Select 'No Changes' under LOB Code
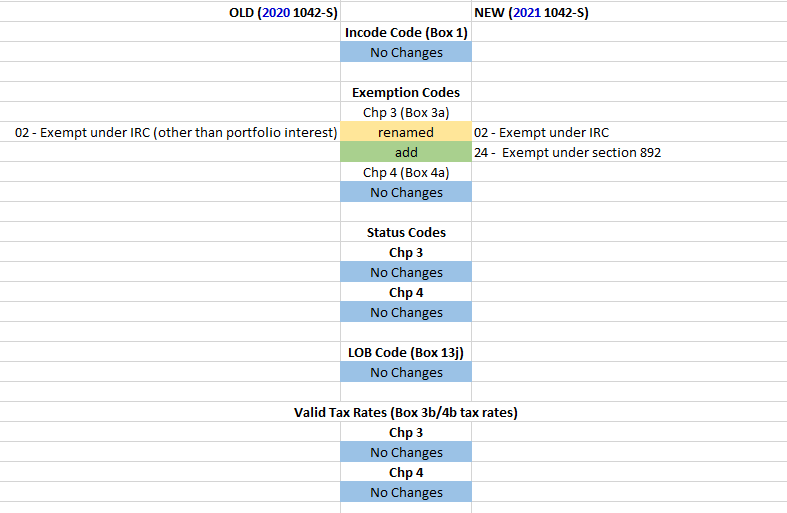The height and width of the screenshot is (513, 787). (406, 372)
